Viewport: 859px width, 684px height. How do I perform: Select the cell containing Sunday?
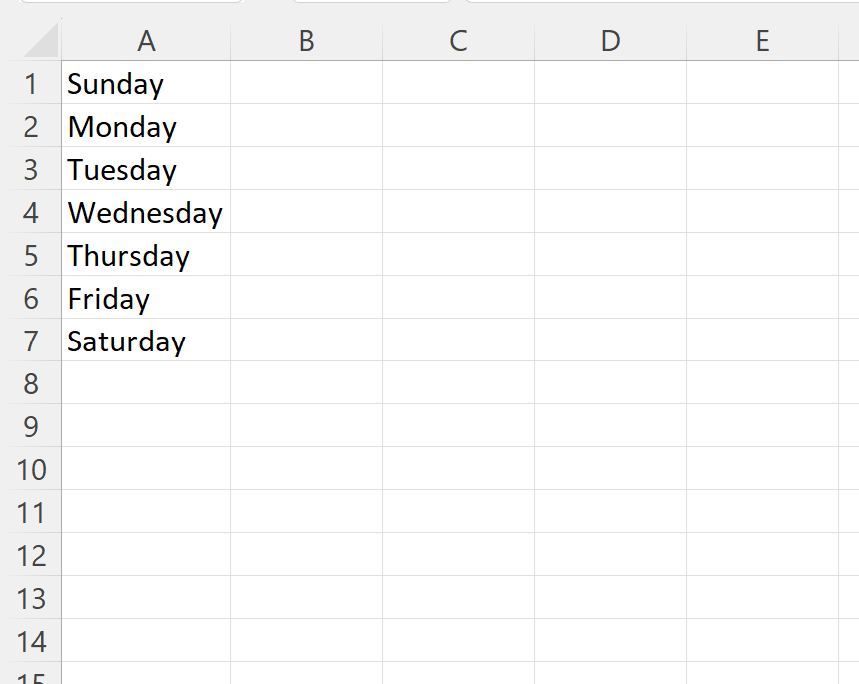point(146,84)
